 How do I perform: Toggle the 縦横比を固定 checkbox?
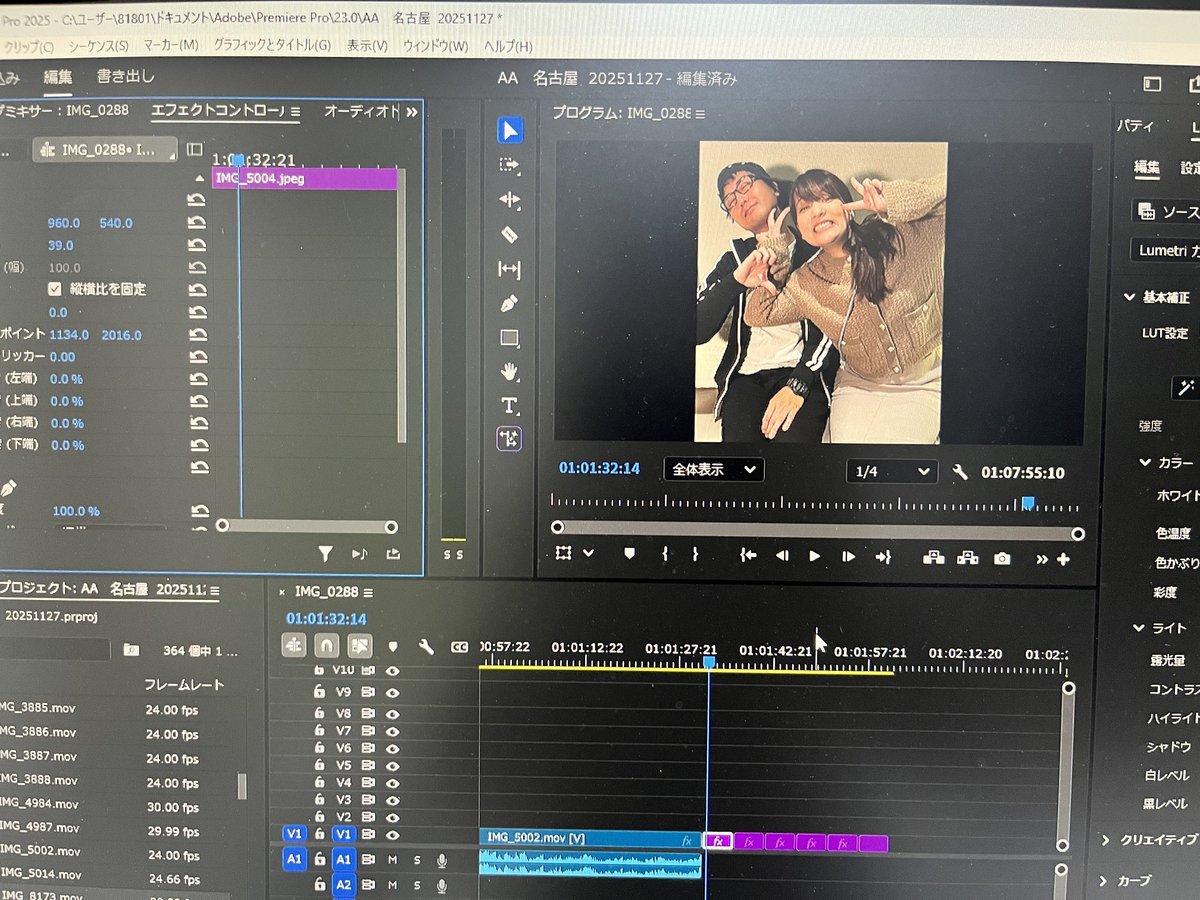(55, 289)
